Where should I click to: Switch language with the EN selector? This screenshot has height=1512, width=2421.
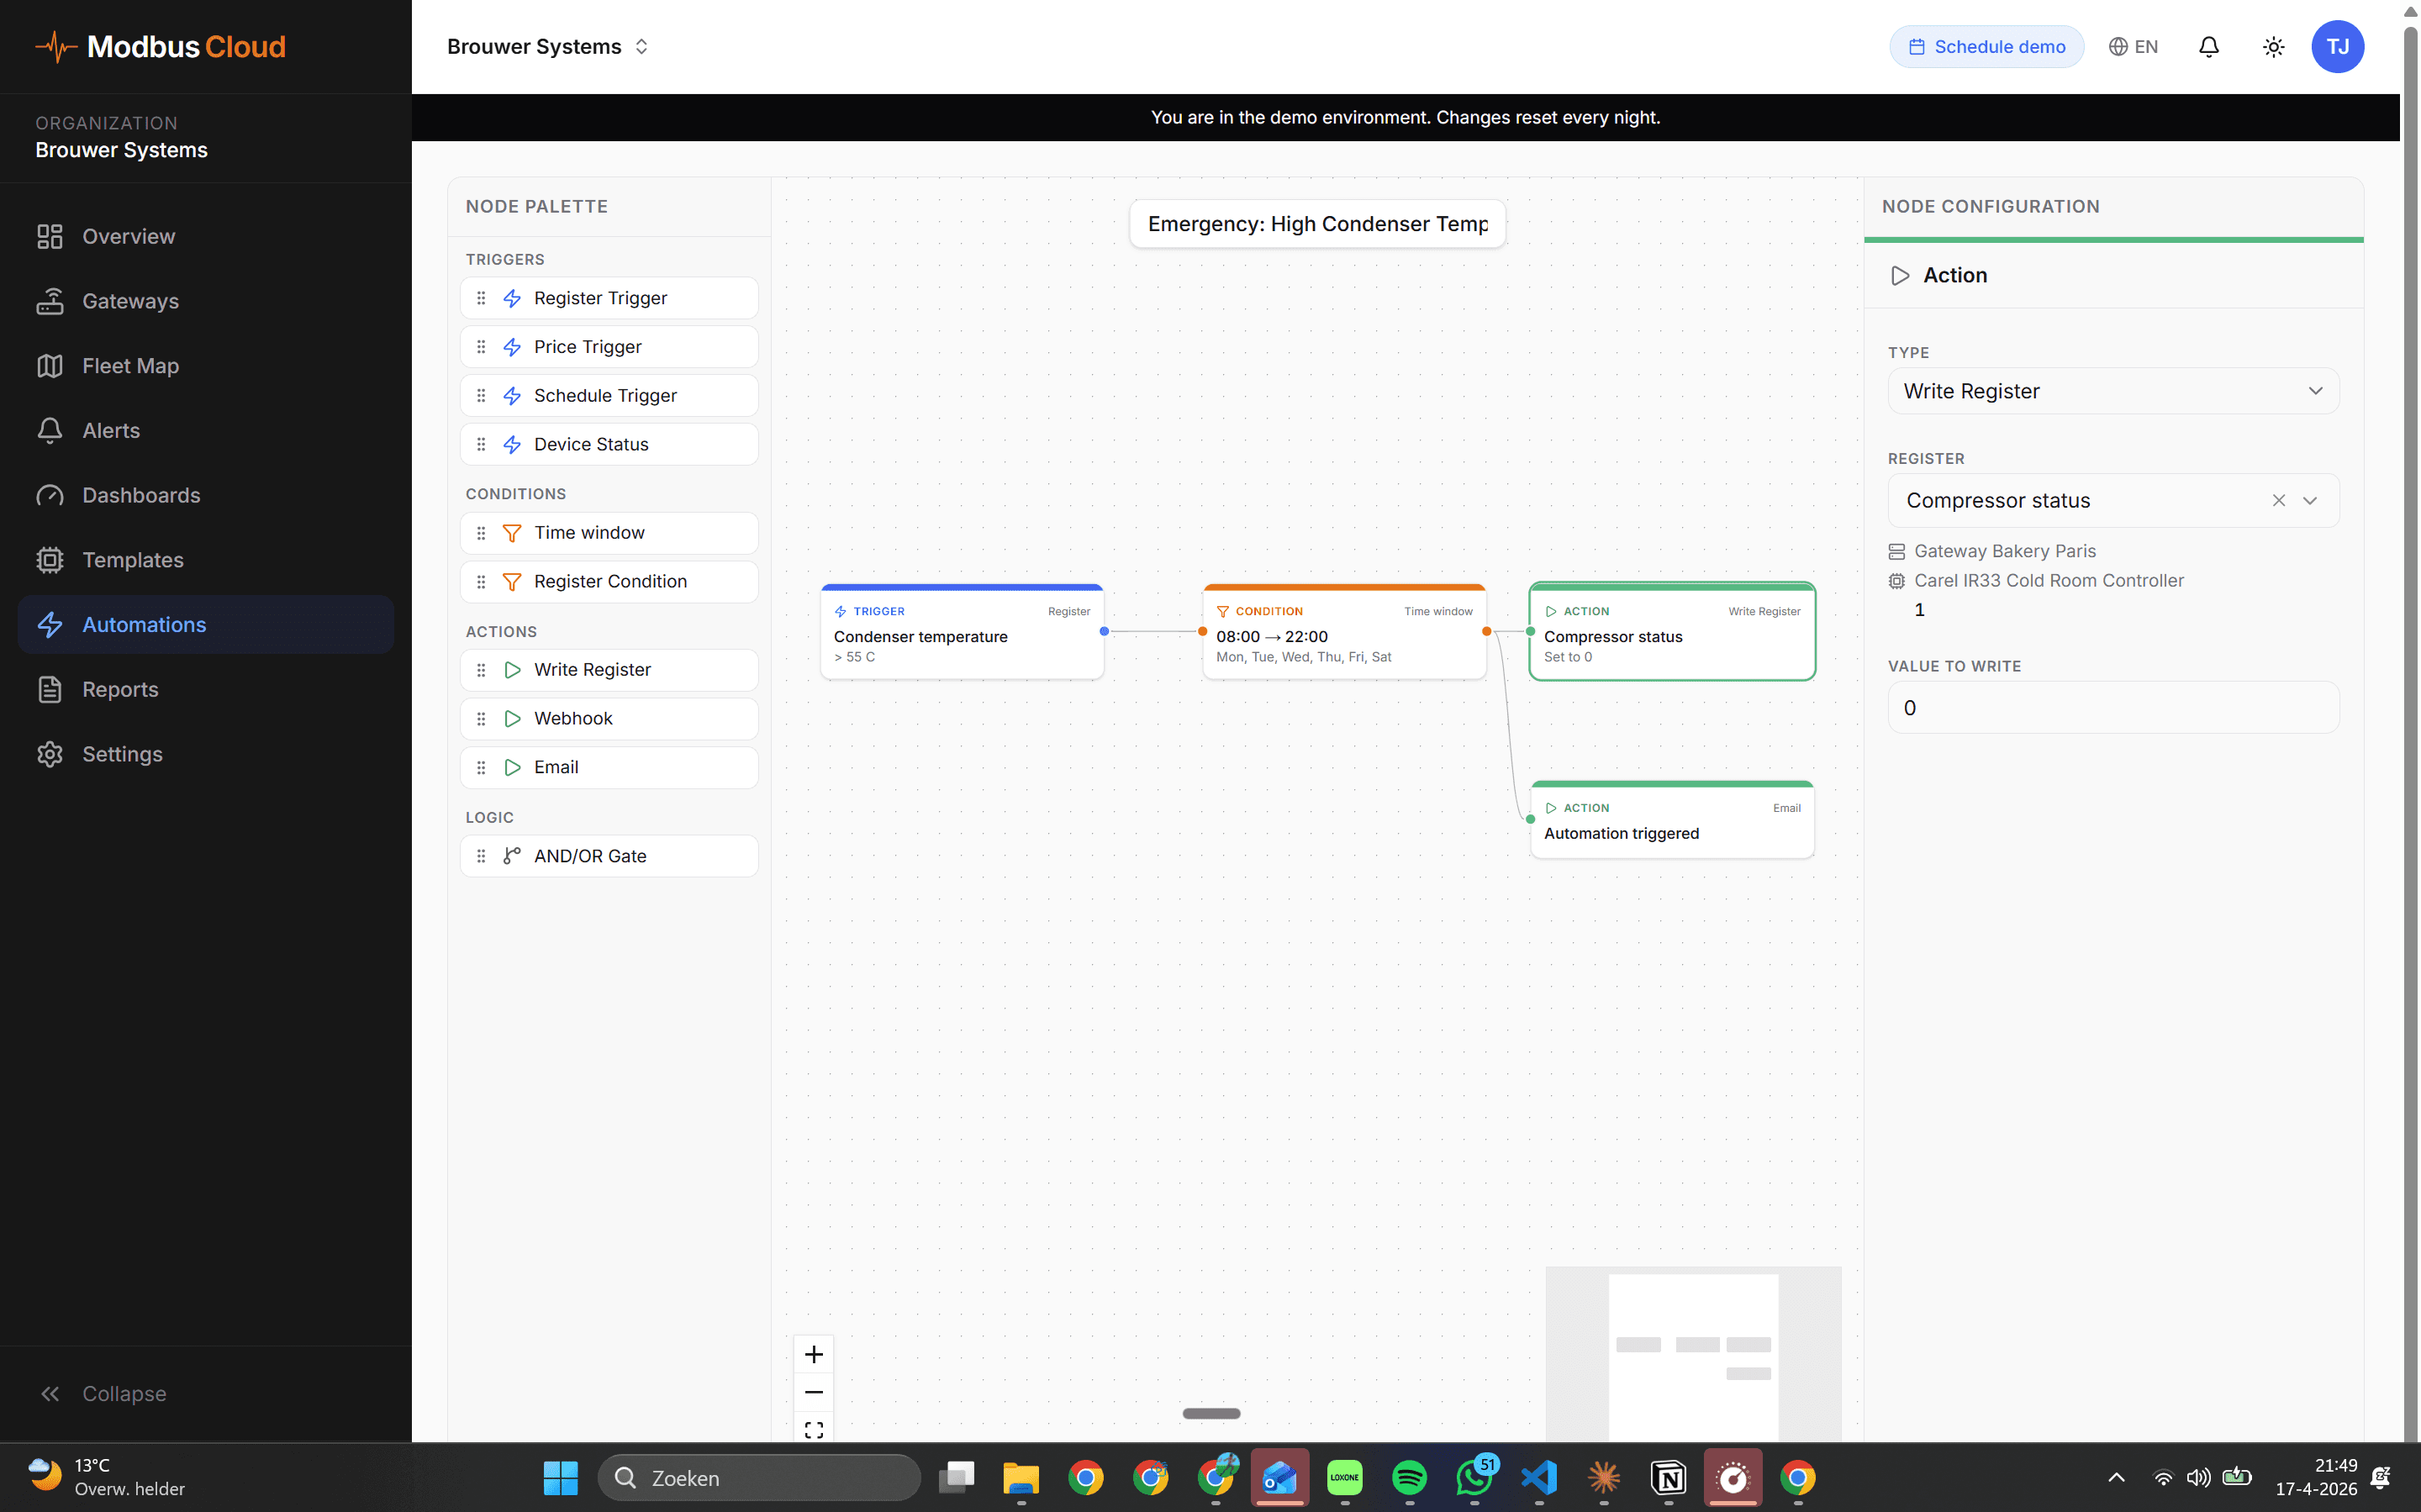coord(2133,47)
